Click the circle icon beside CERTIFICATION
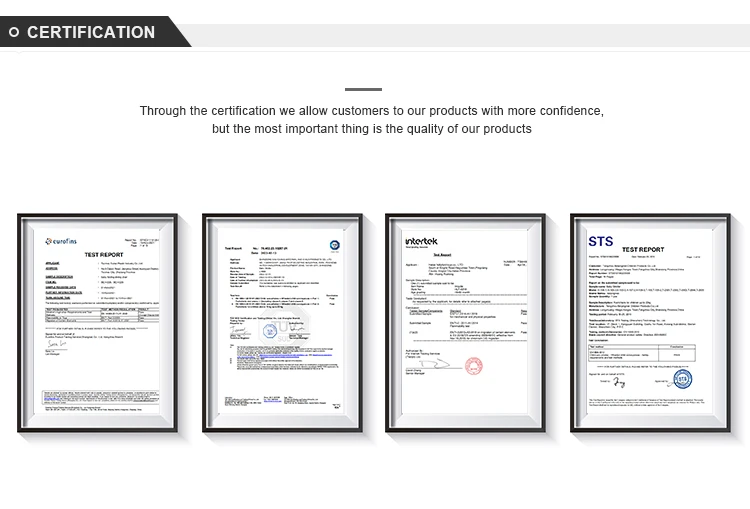Screen dimensions: 750x509 [14, 32]
